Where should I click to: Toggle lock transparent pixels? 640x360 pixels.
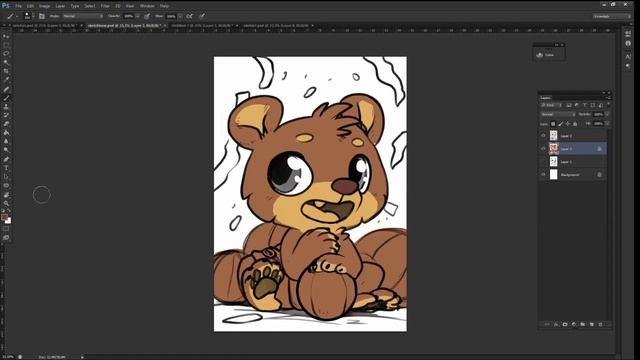click(x=553, y=124)
